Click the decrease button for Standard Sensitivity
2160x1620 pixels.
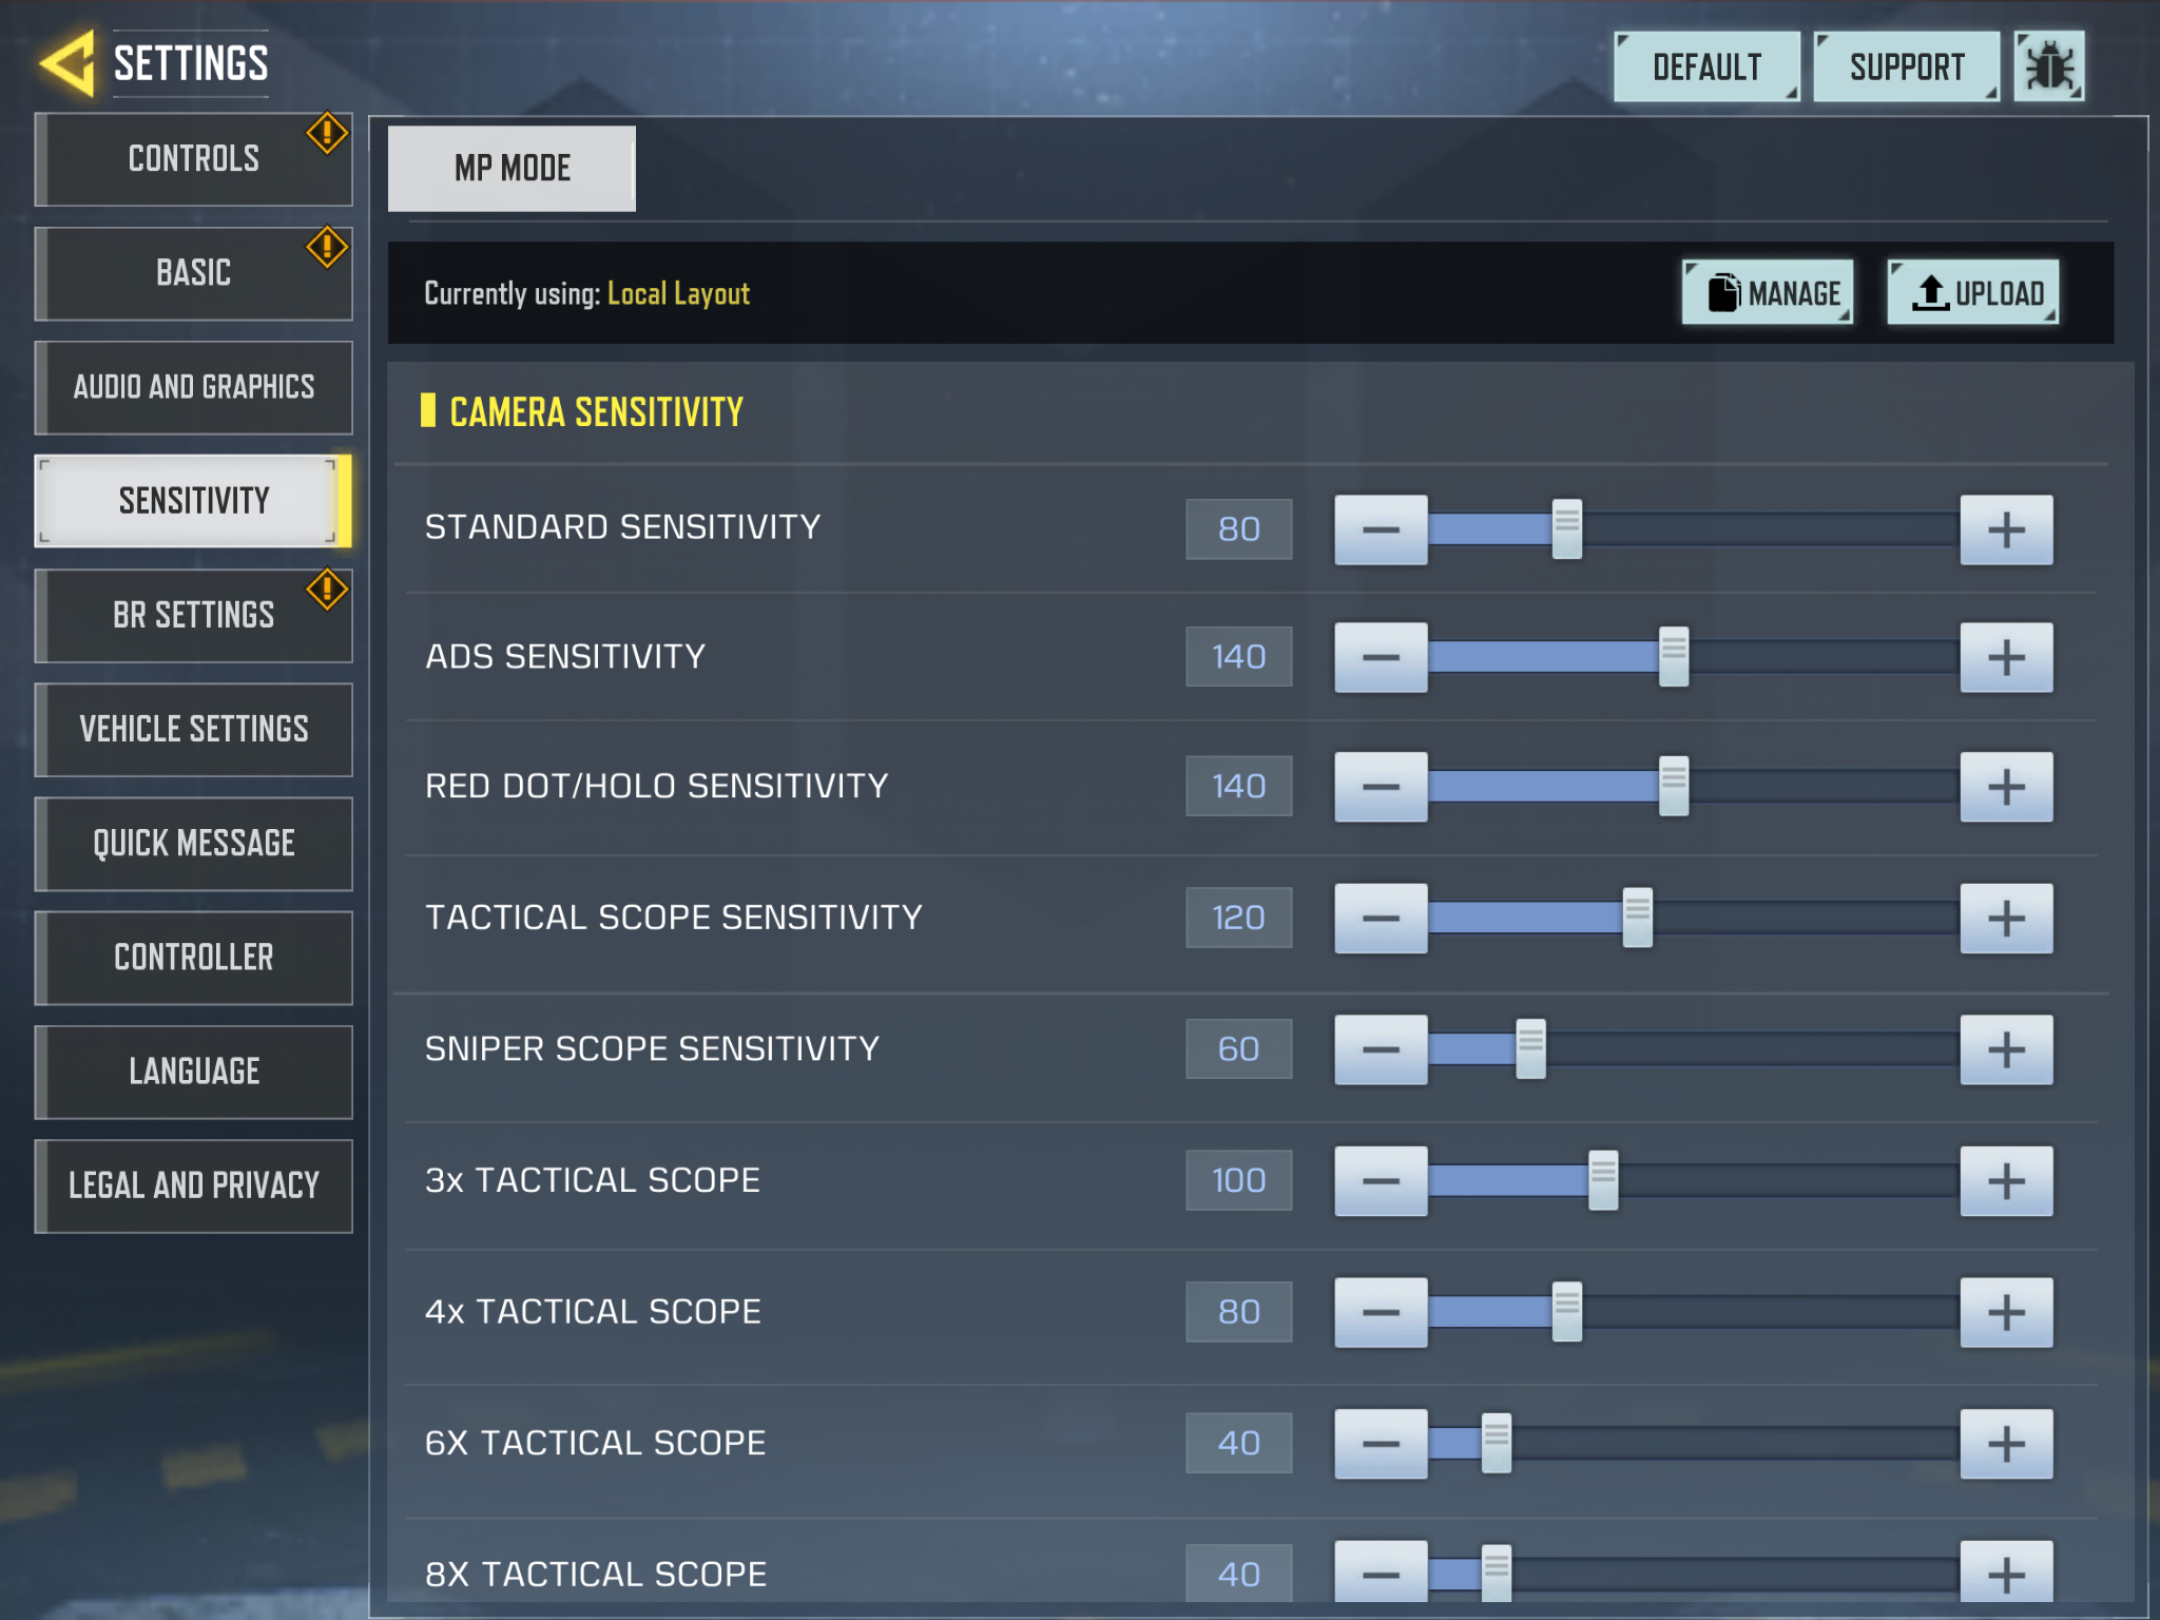1379,529
